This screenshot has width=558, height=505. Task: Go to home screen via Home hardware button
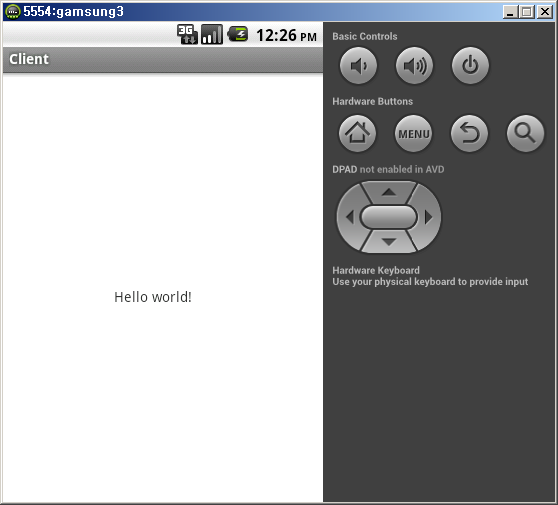coord(357,133)
